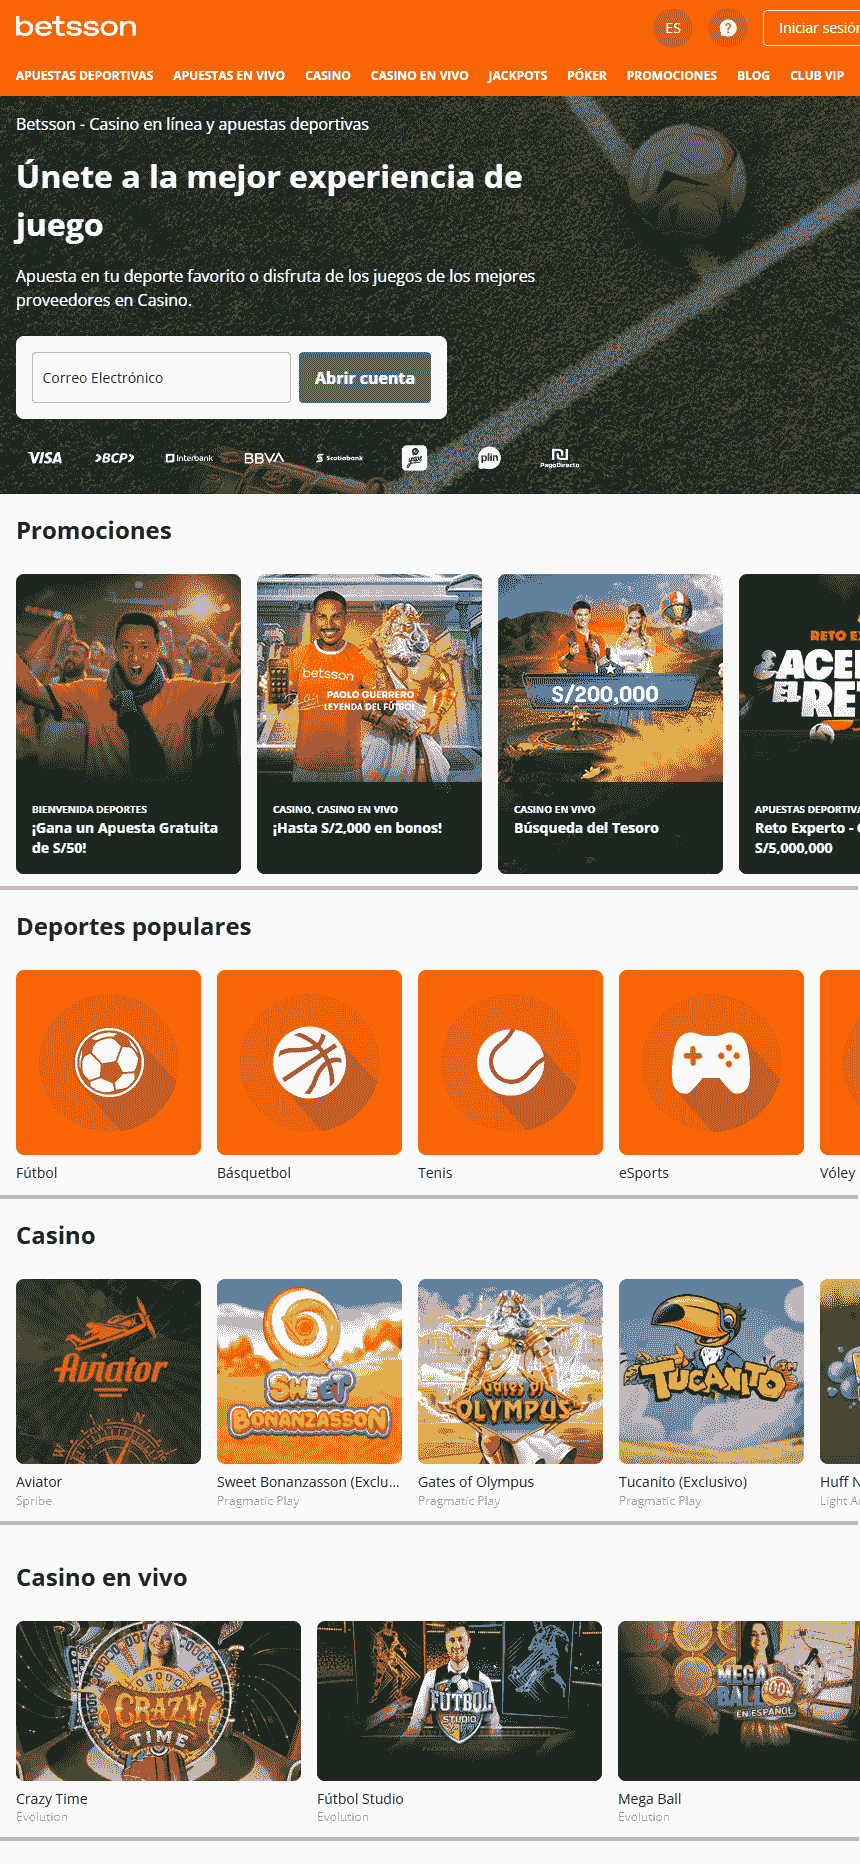This screenshot has width=860, height=1864.
Task: Select the Básquetbol basketball icon
Action: coord(309,1062)
